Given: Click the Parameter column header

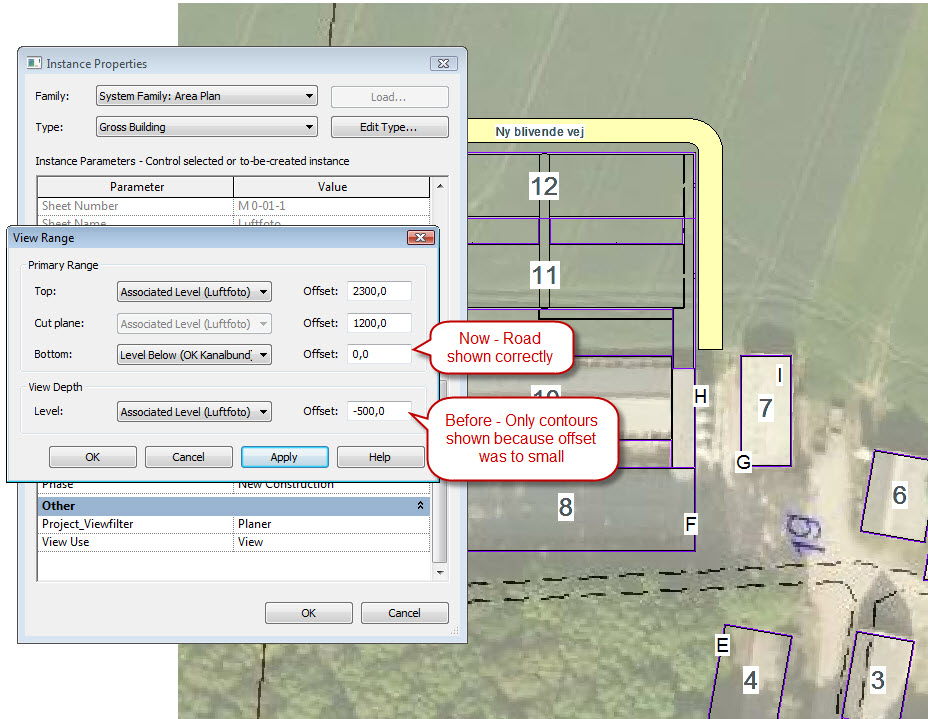Looking at the screenshot, I should click(136, 187).
